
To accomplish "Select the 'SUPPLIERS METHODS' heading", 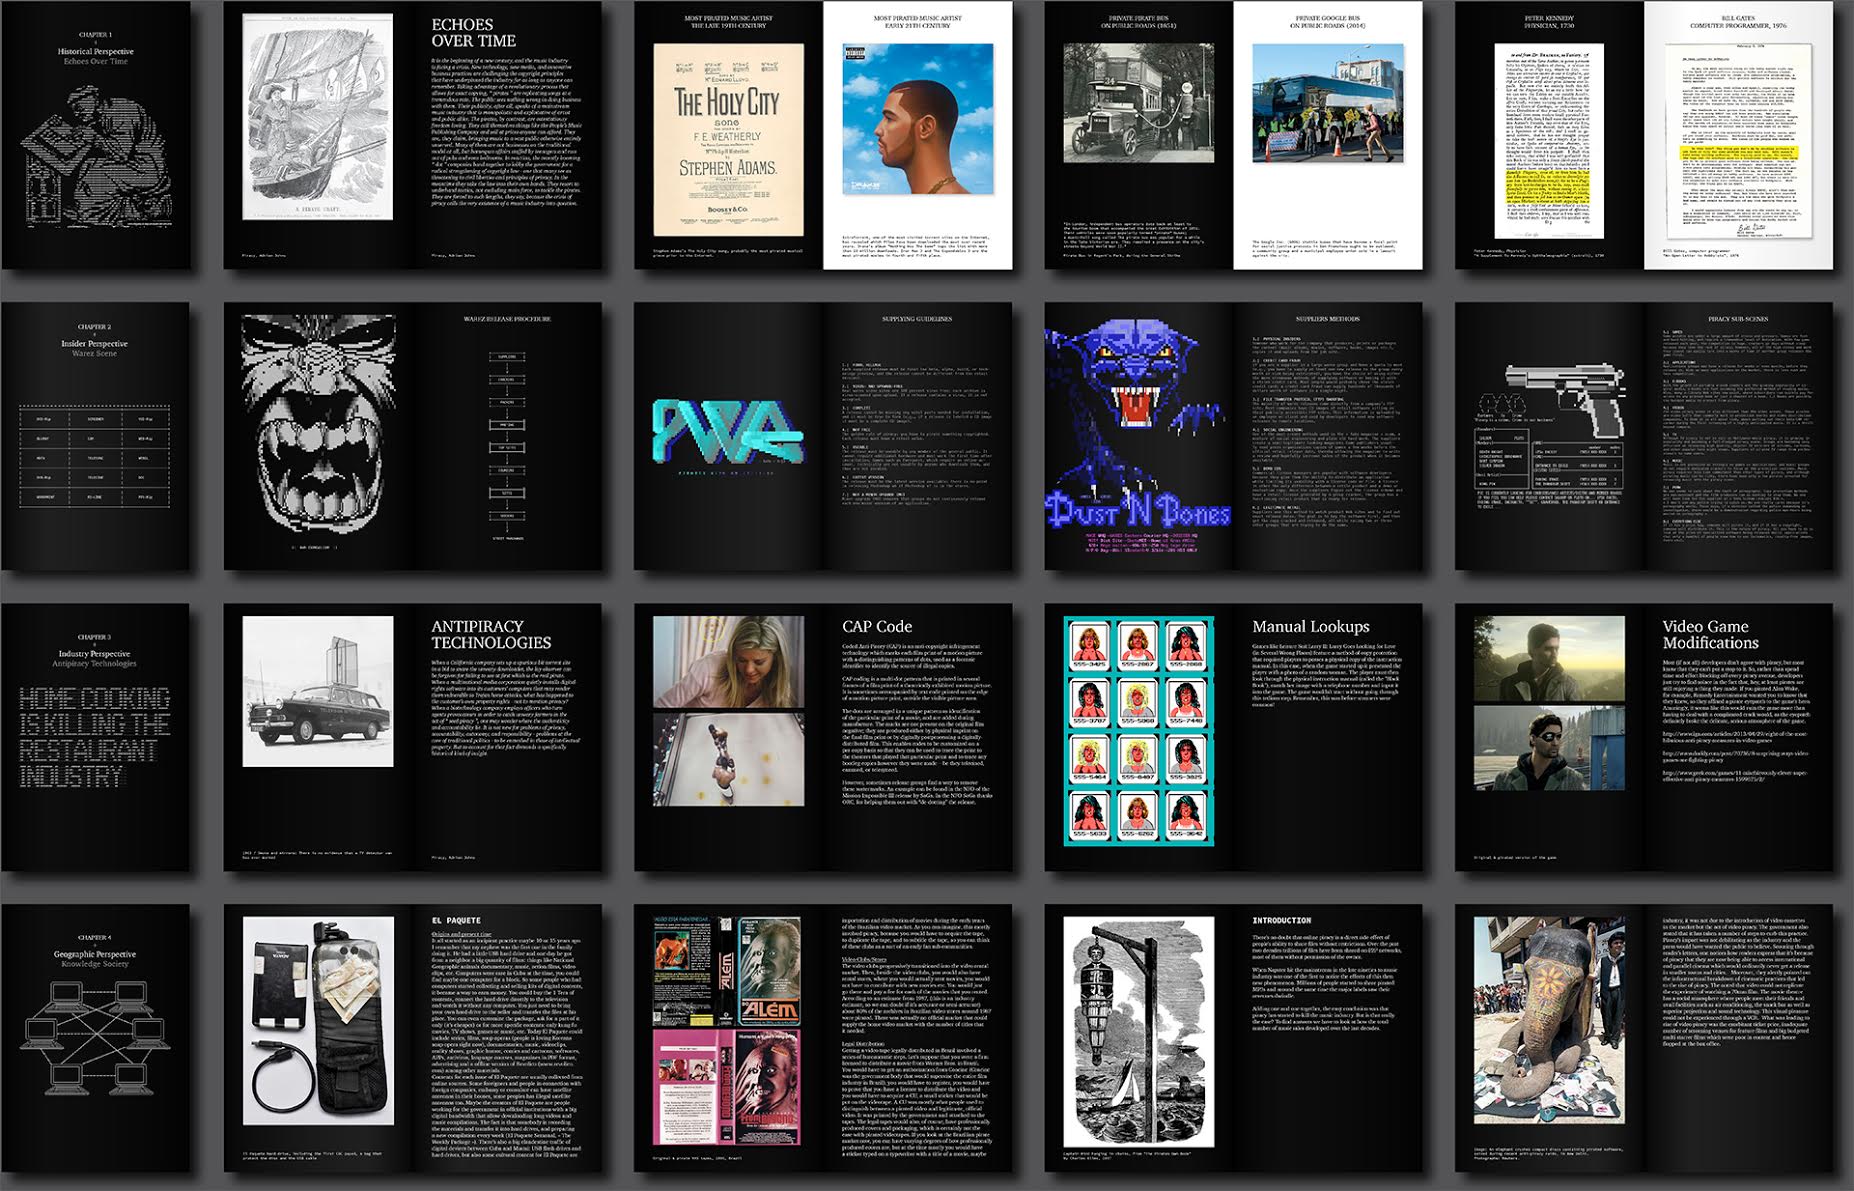I will point(1327,319).
